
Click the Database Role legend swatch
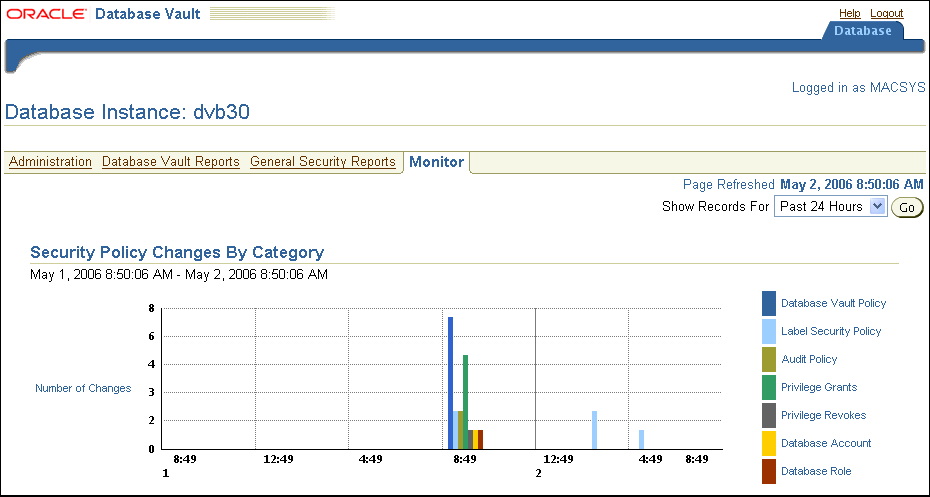click(768, 471)
